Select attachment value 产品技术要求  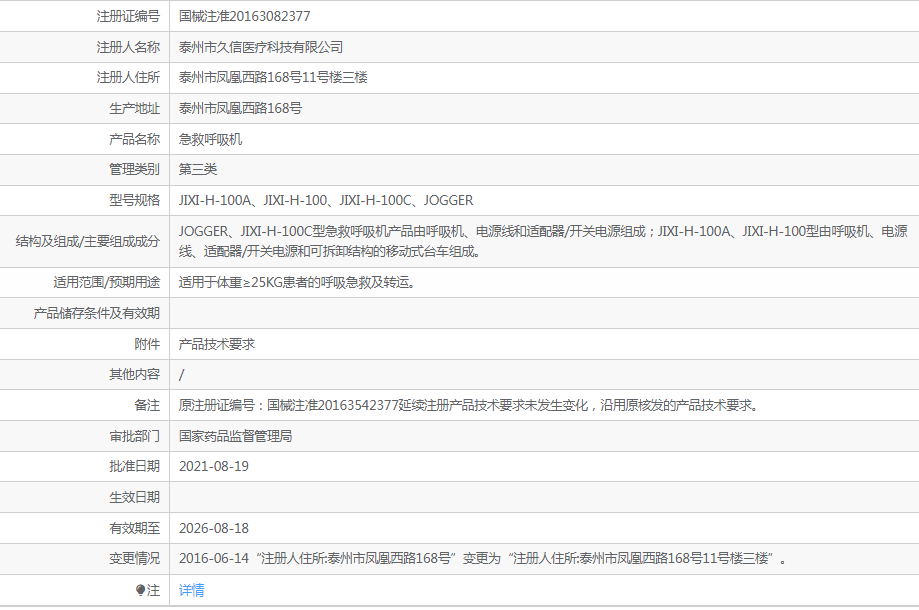[217, 345]
